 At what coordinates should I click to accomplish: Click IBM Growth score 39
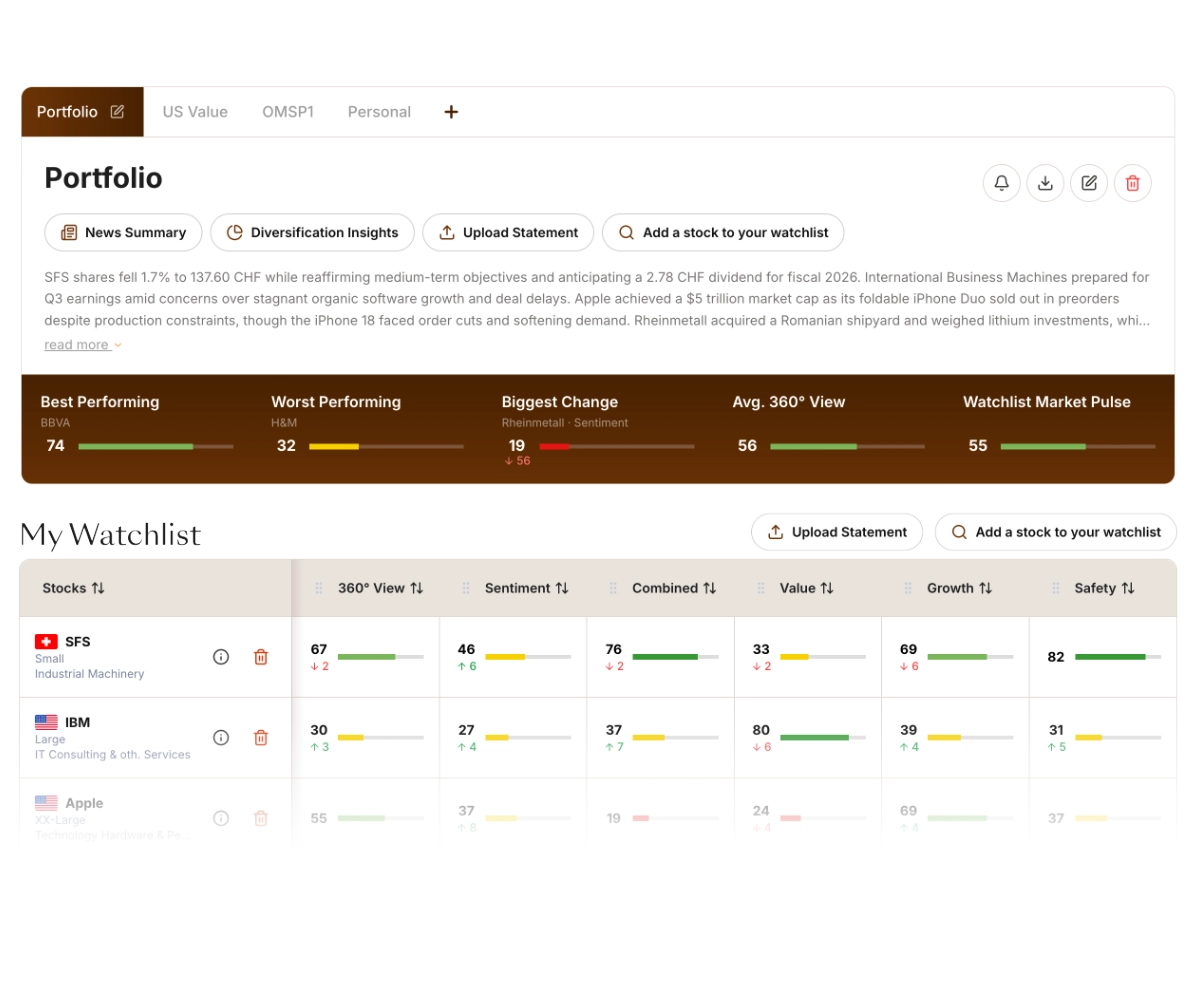click(908, 730)
